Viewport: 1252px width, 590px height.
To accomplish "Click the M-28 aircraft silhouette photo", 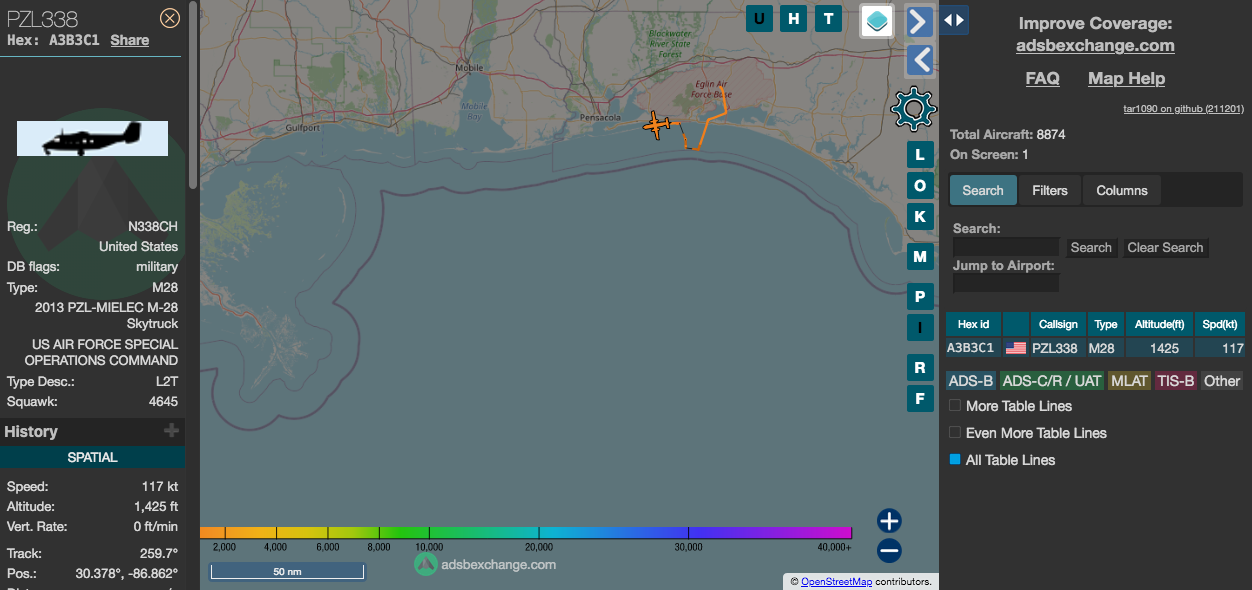I will coord(92,138).
